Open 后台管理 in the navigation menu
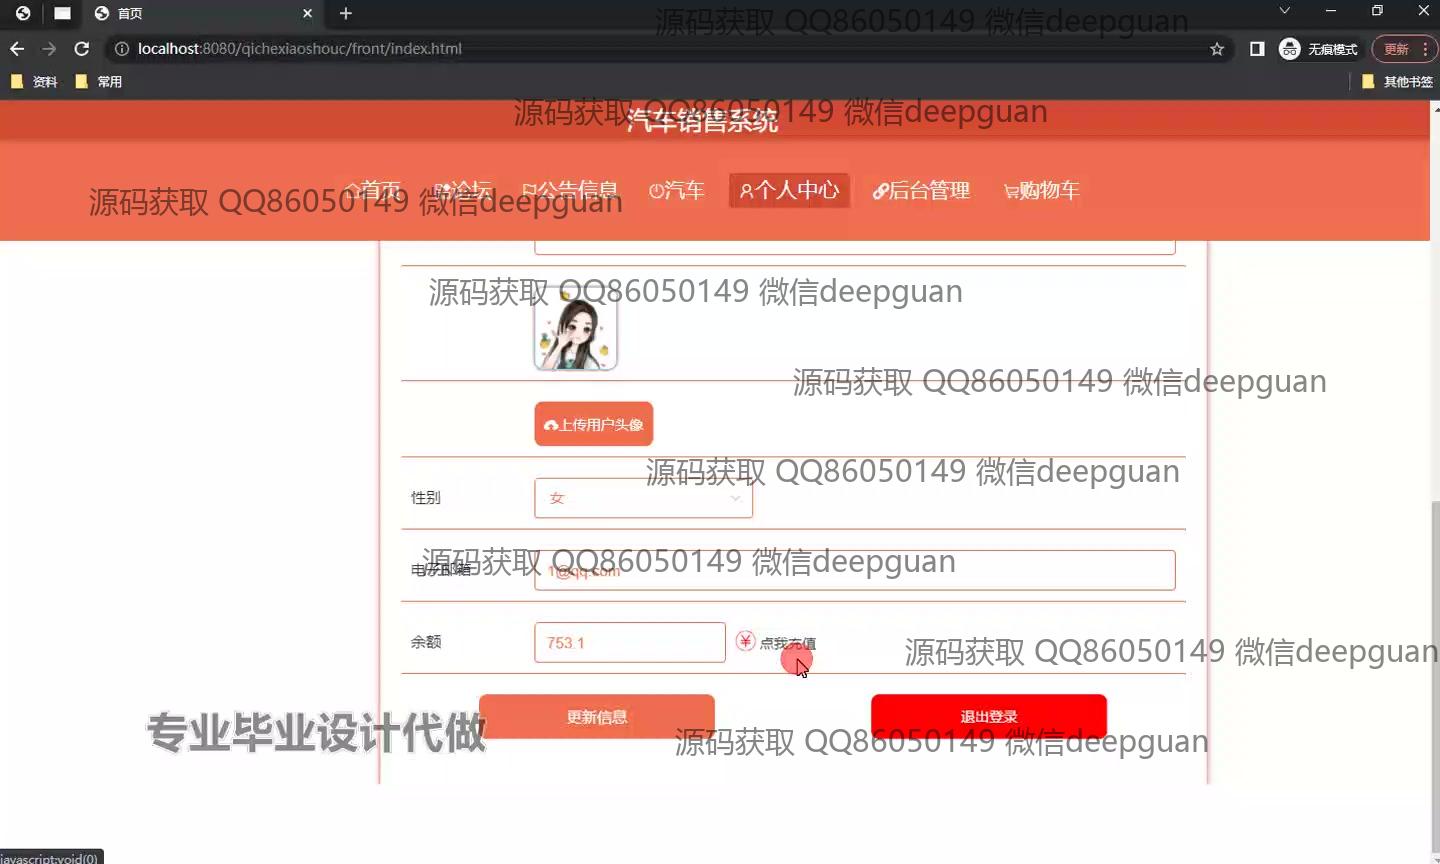 tap(921, 190)
